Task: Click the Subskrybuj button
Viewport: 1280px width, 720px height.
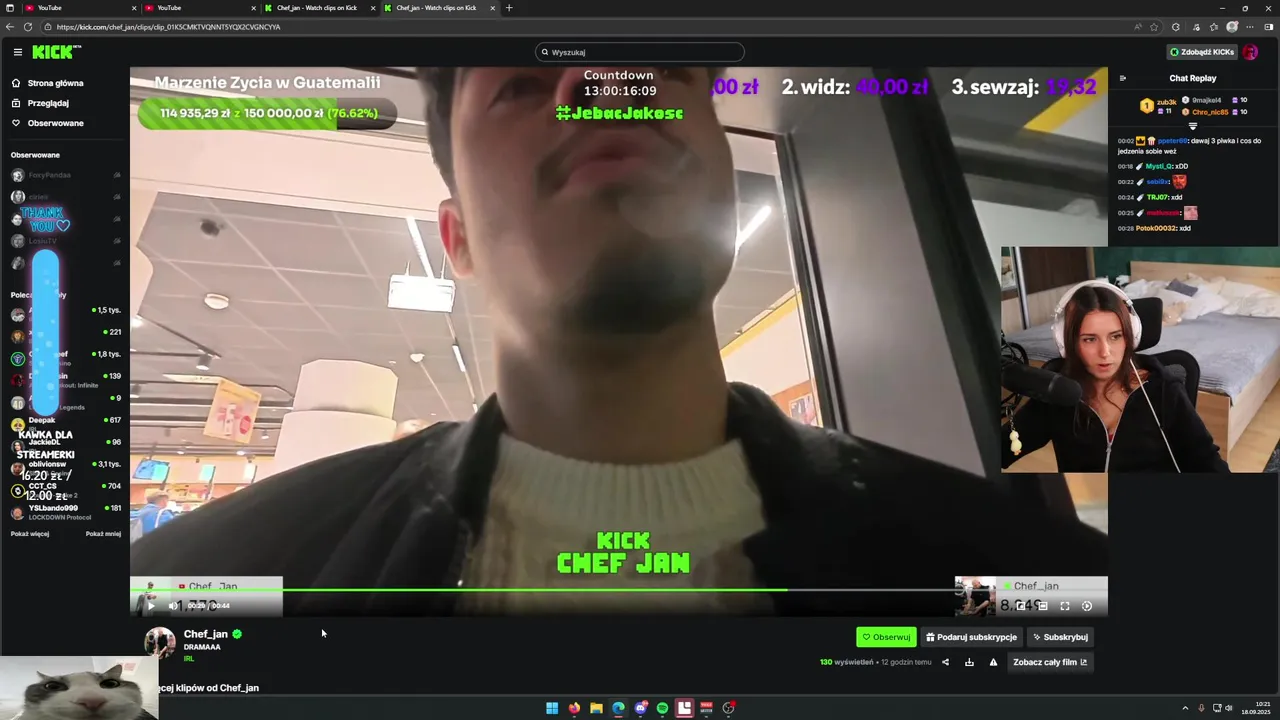Action: tap(1060, 637)
